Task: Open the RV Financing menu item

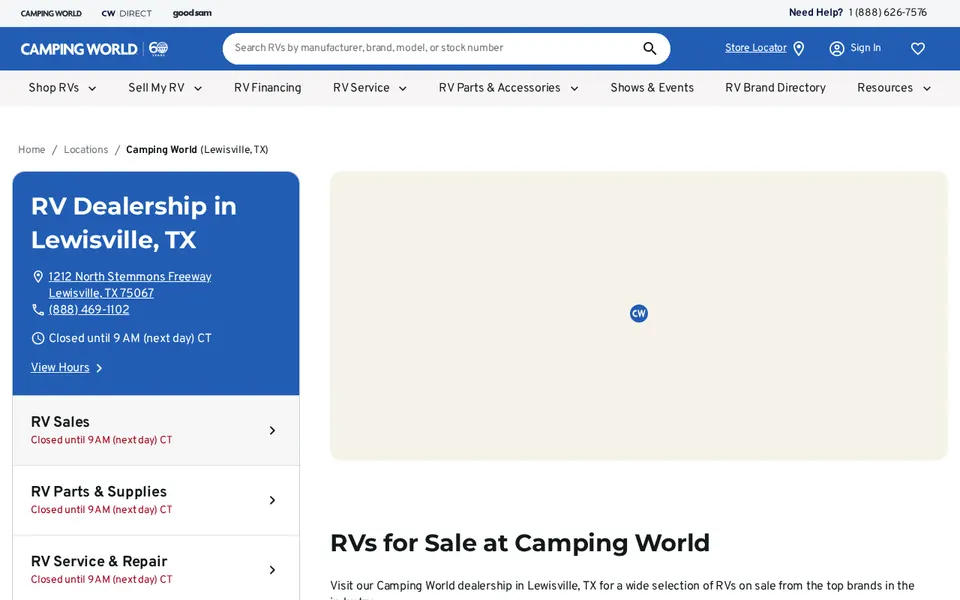Action: point(268,88)
